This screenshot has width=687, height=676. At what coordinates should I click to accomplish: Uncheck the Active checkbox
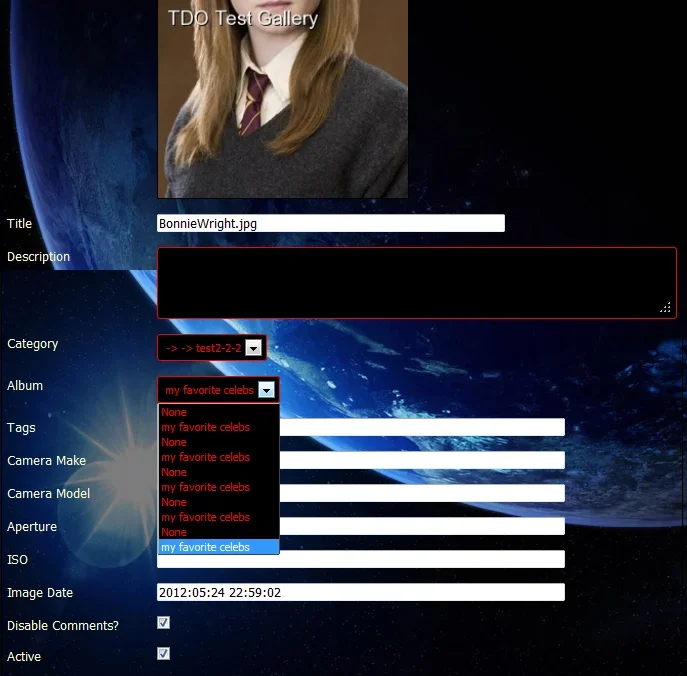pyautogui.click(x=163, y=654)
